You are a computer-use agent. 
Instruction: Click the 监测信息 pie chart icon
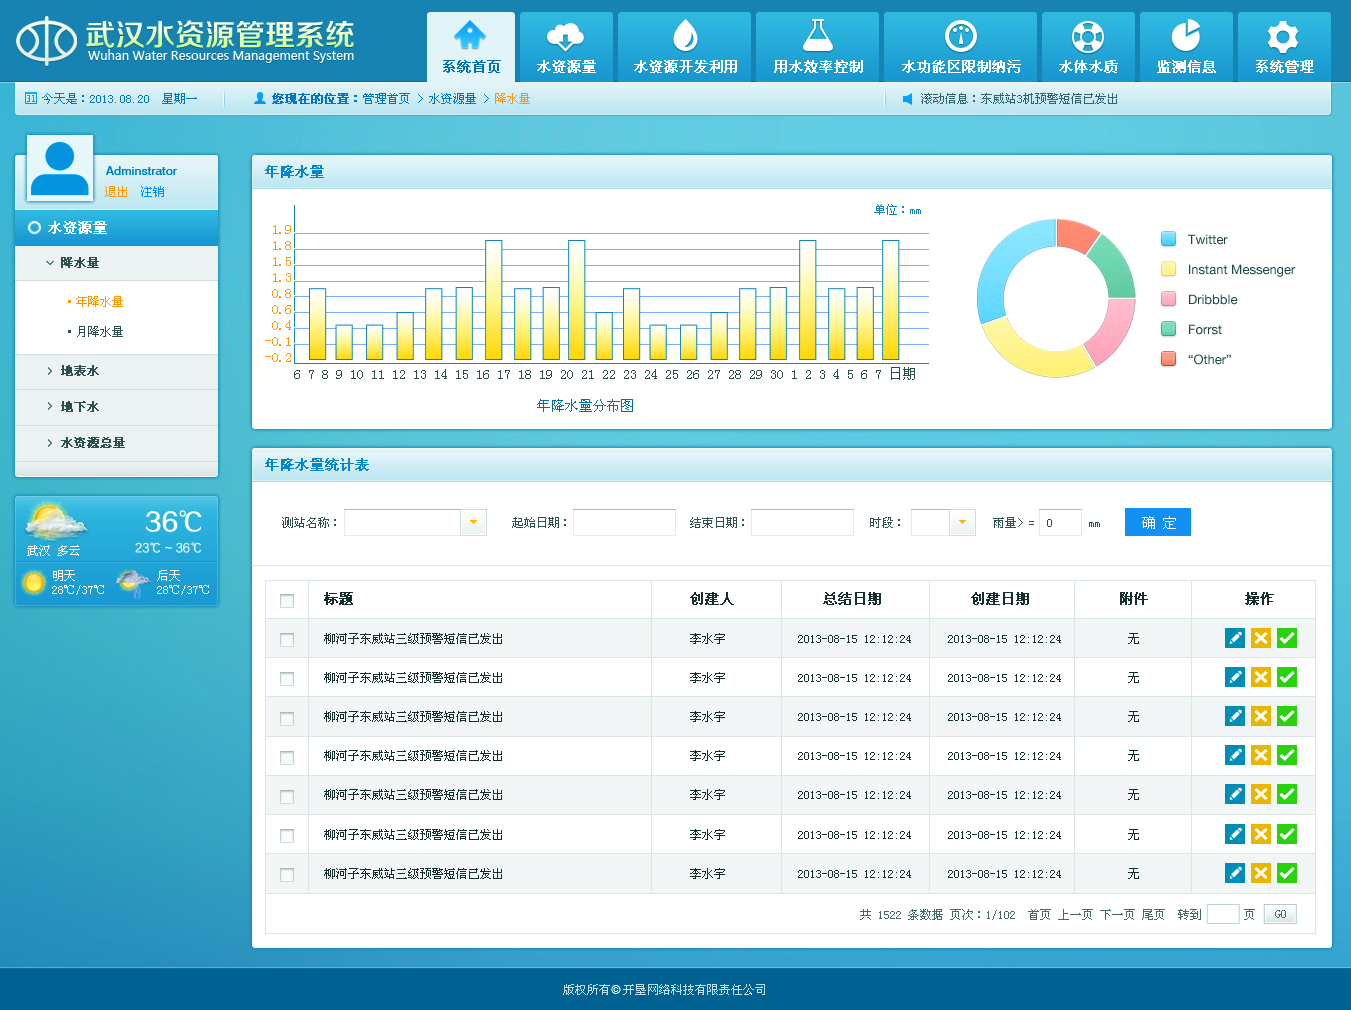tap(1186, 36)
